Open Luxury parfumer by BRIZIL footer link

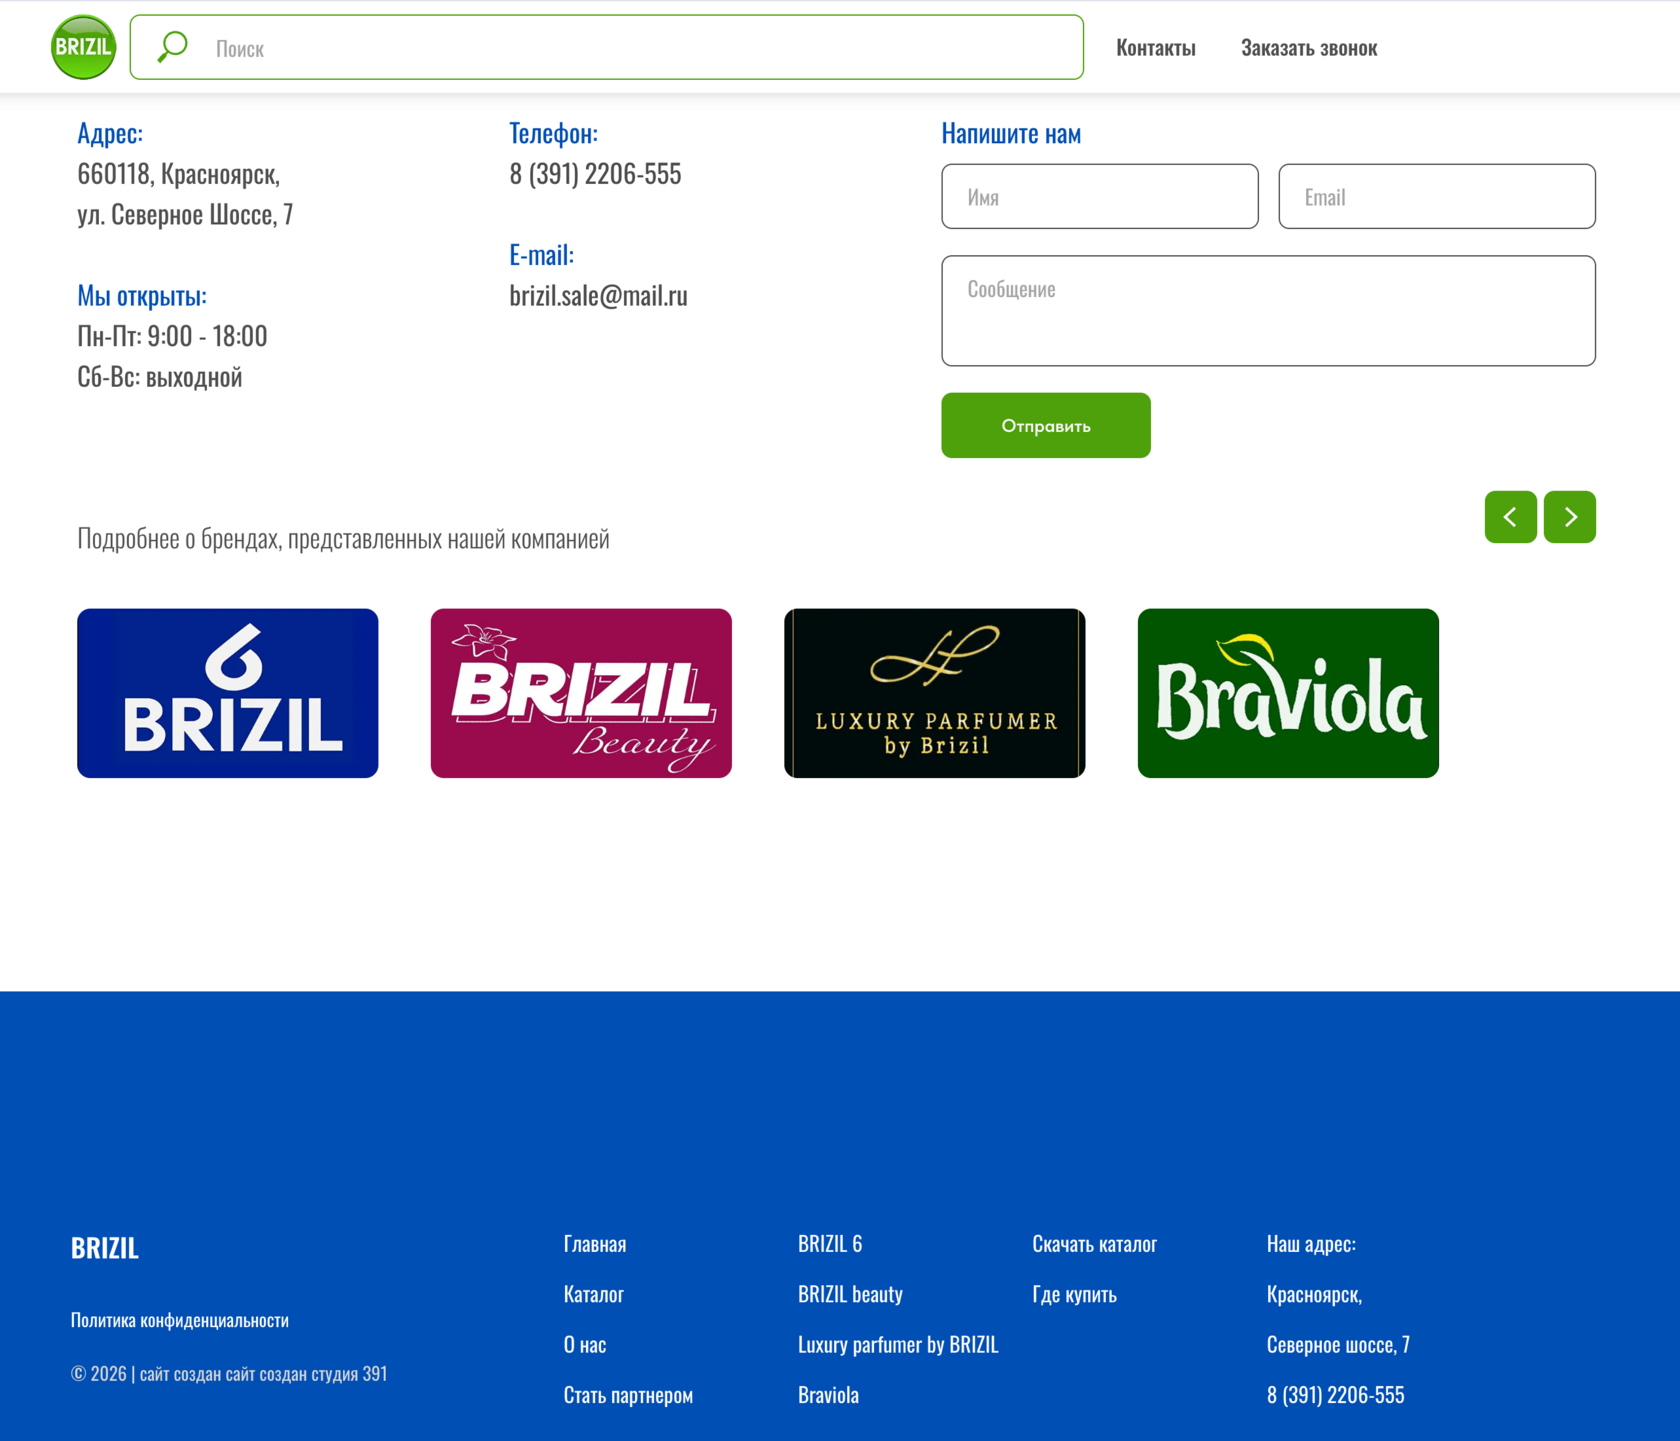click(898, 1344)
